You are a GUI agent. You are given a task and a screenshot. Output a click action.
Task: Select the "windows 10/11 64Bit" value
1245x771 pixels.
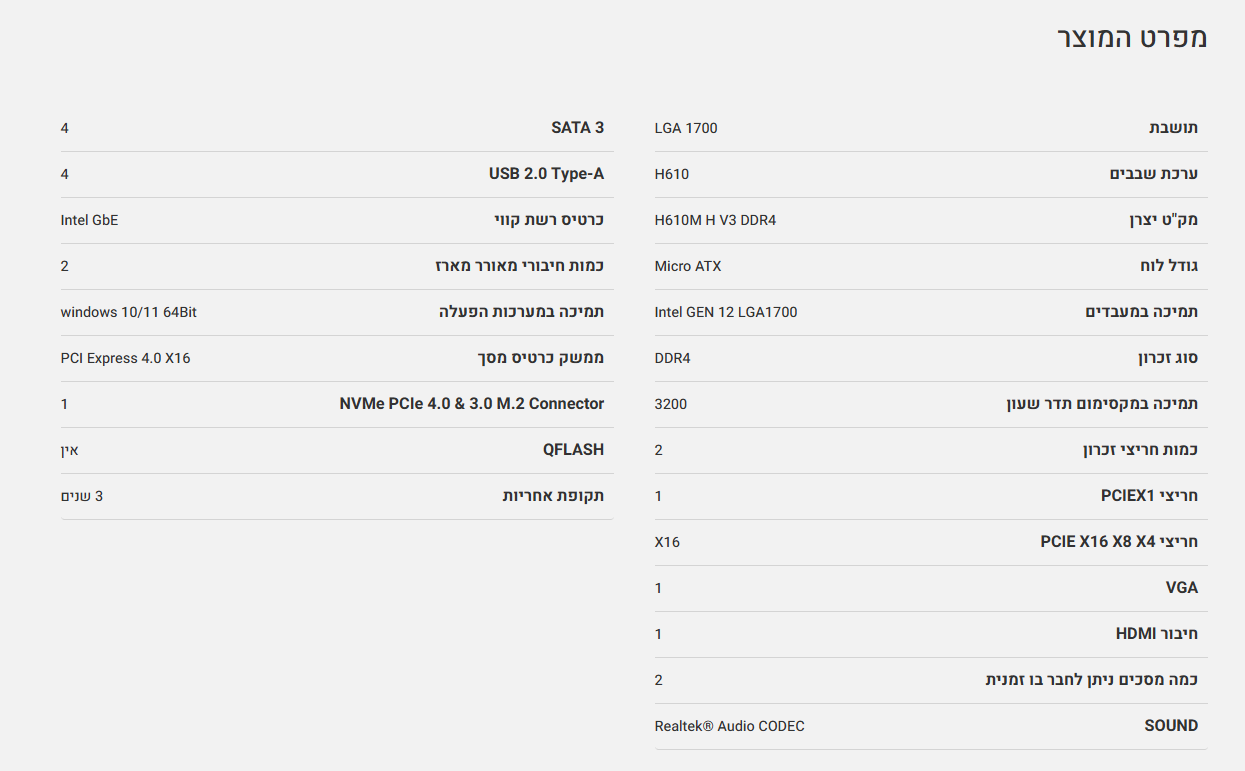128,312
